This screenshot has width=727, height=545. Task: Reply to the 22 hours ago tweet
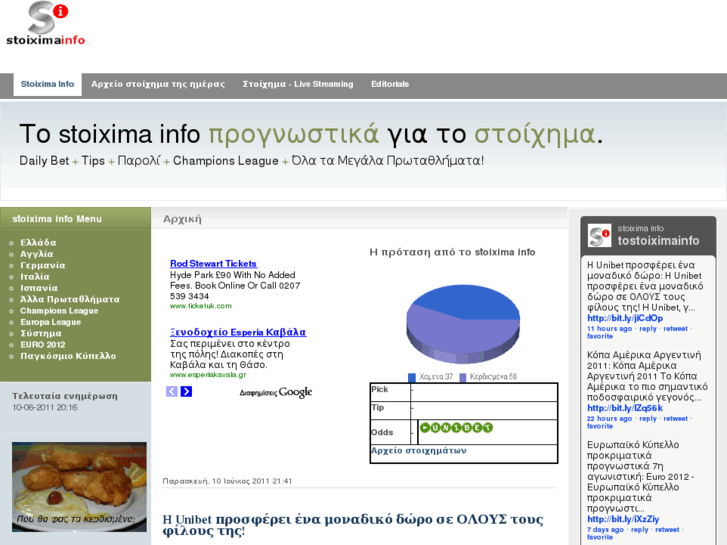648,418
